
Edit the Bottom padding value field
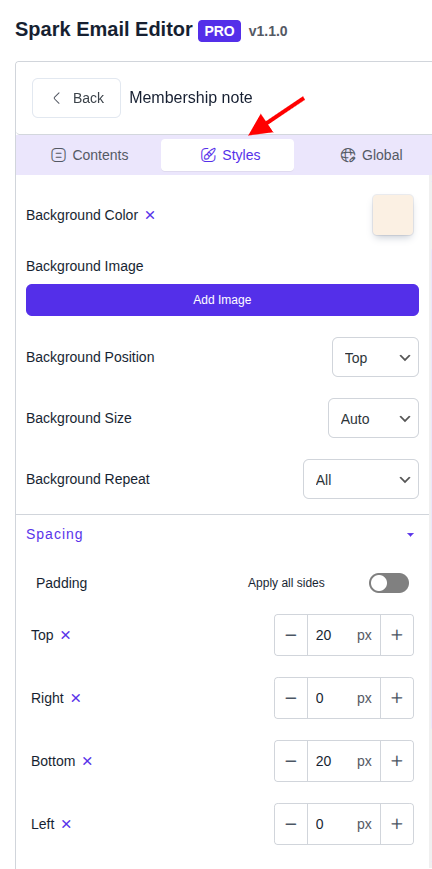tap(344, 761)
